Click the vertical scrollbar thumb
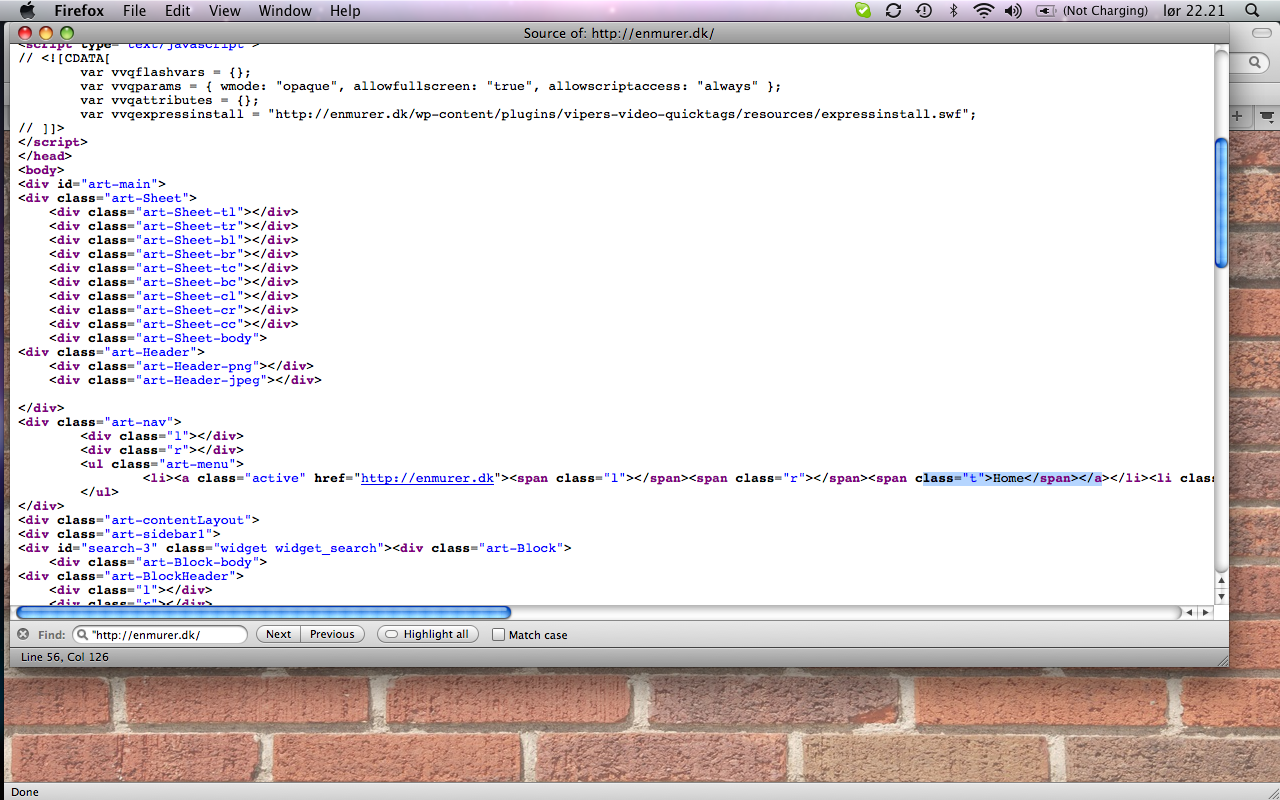The width and height of the screenshot is (1280, 800). tap(1221, 203)
